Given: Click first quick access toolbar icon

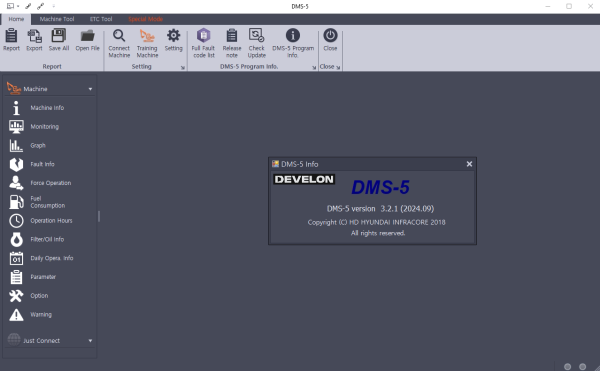Looking at the screenshot, I should pyautogui.click(x=10, y=6).
